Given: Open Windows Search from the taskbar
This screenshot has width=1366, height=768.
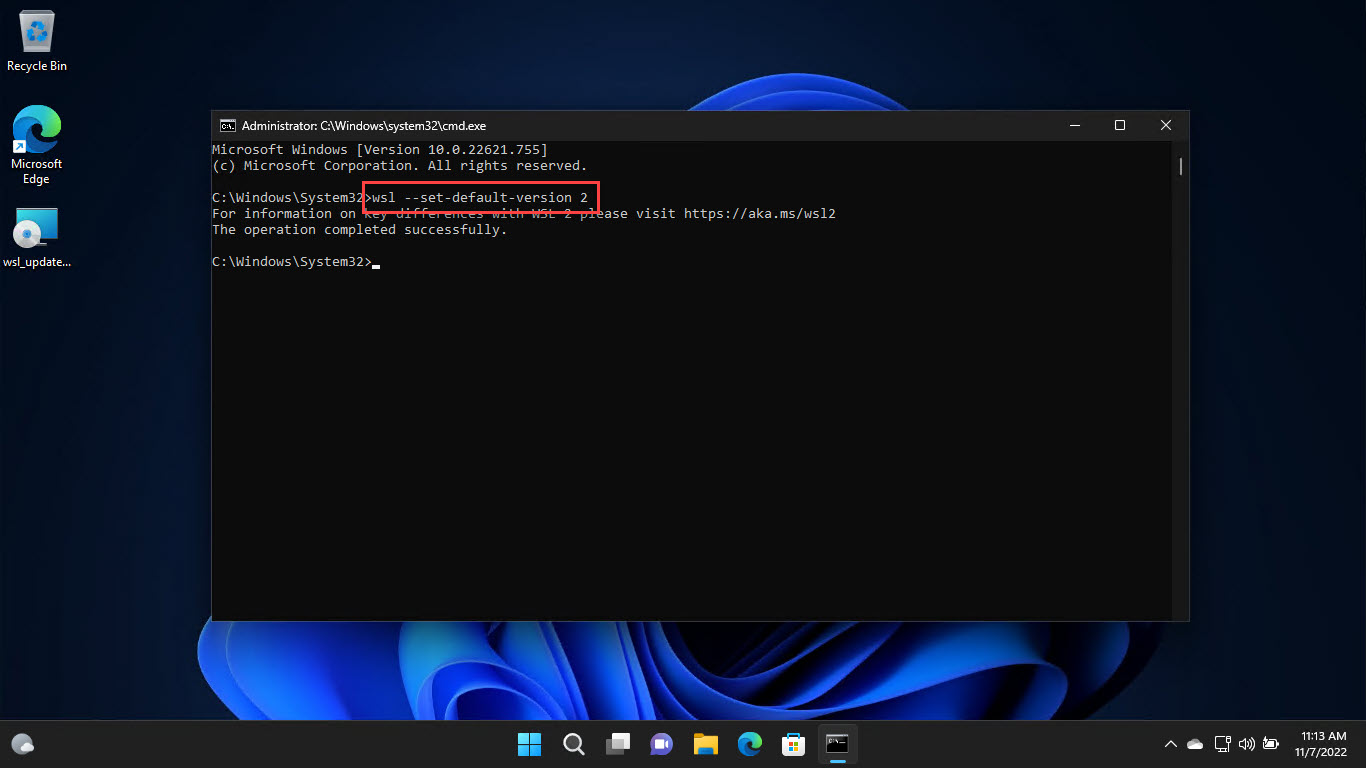Looking at the screenshot, I should 573,744.
